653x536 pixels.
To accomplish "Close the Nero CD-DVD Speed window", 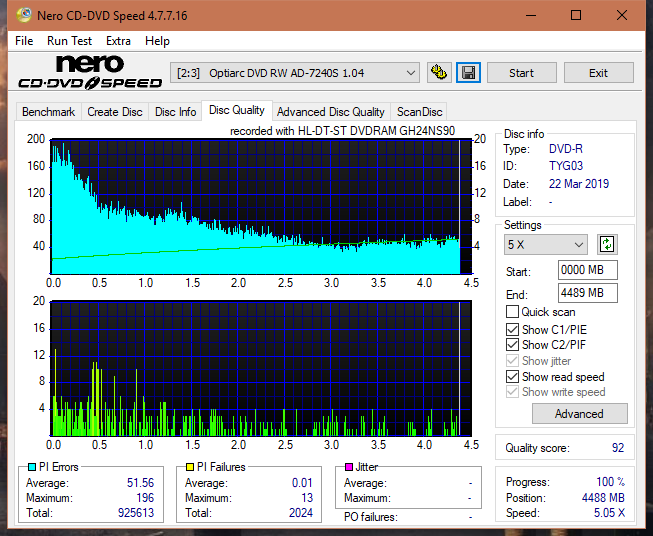I will click(622, 15).
